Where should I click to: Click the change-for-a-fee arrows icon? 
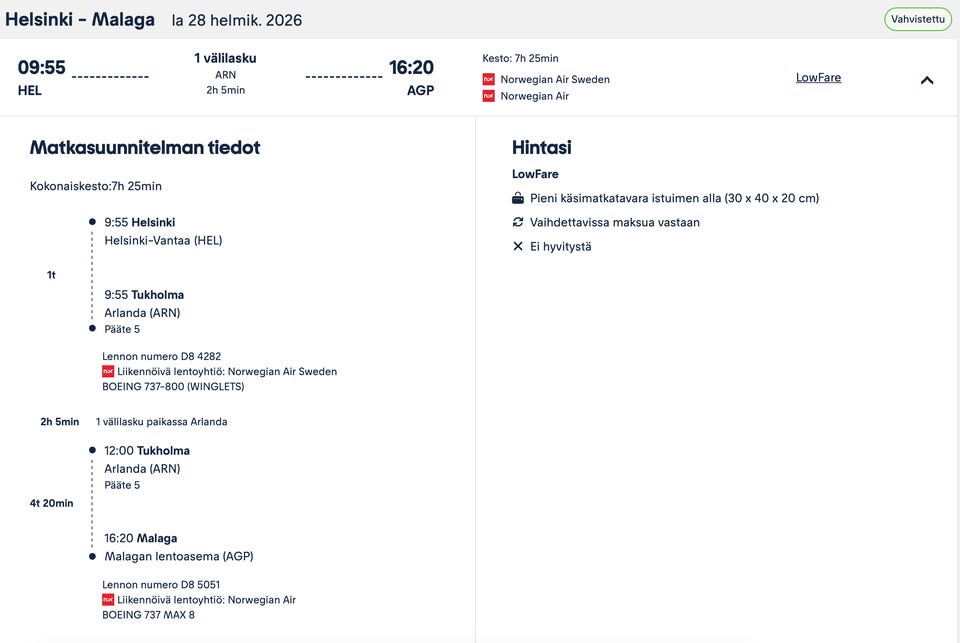tap(518, 222)
